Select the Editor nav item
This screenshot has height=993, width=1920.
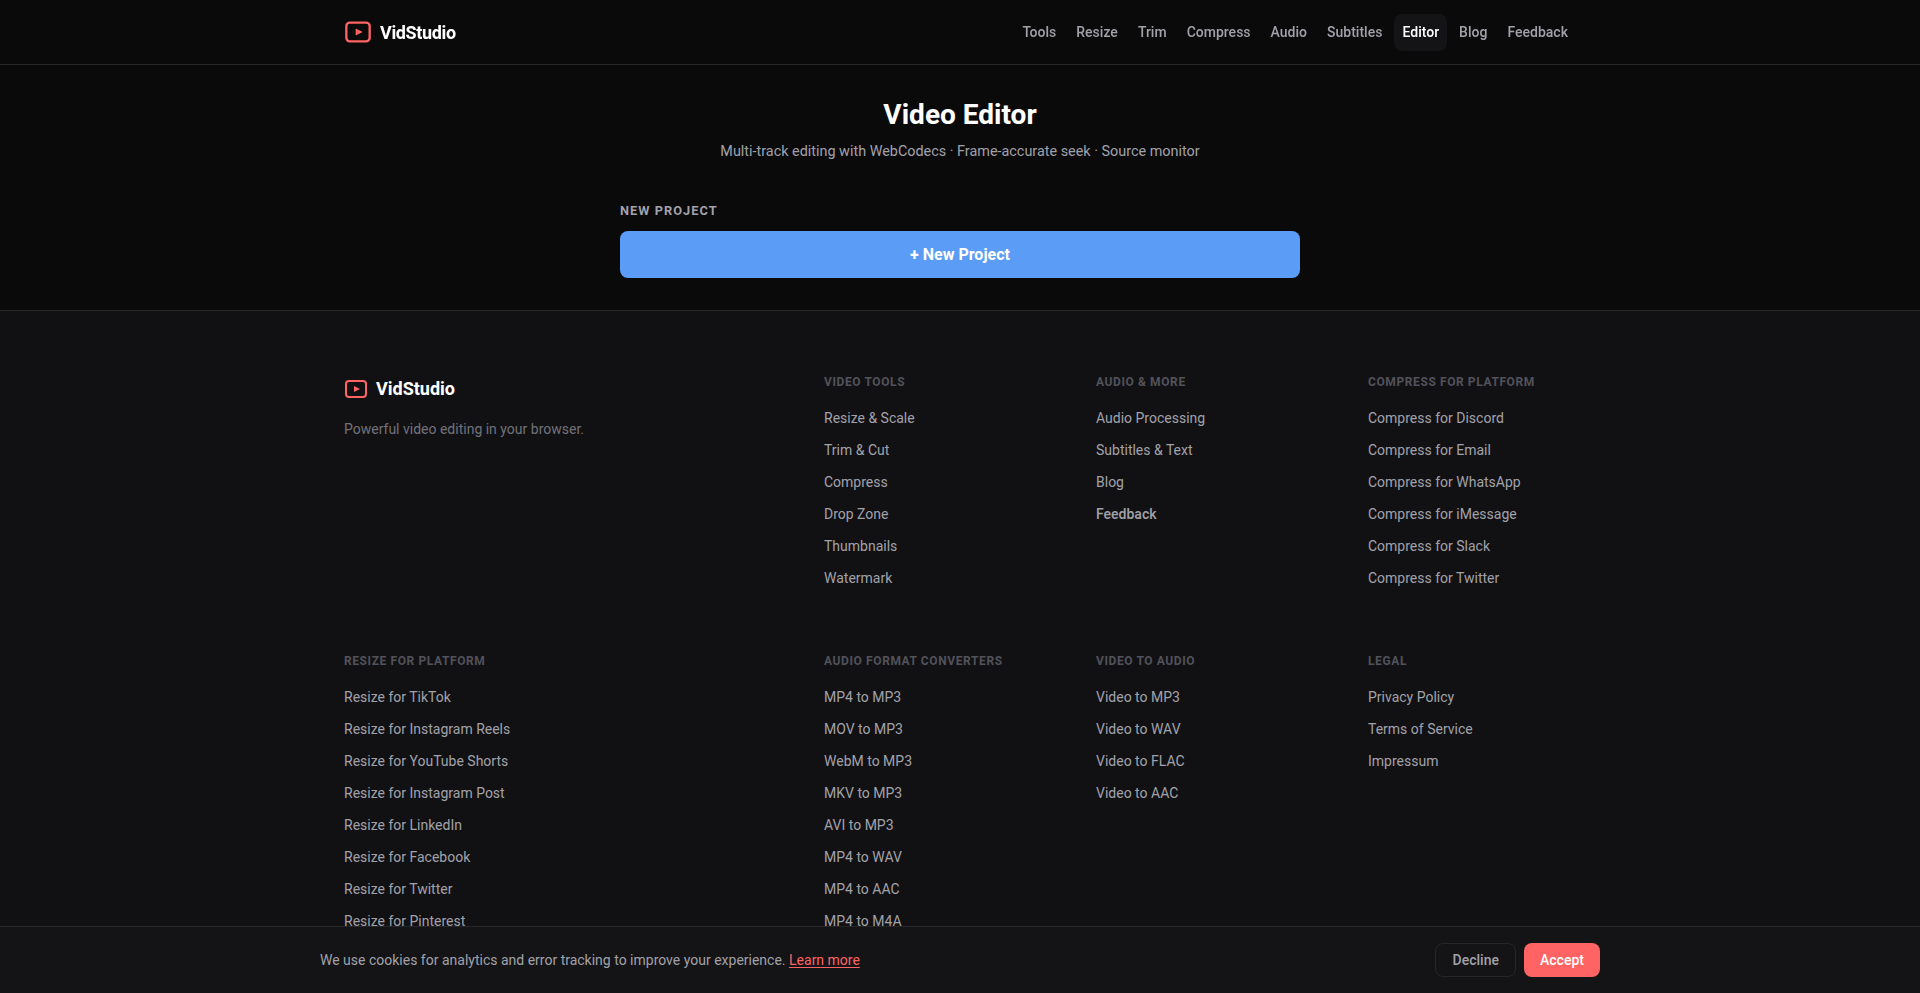click(x=1420, y=32)
